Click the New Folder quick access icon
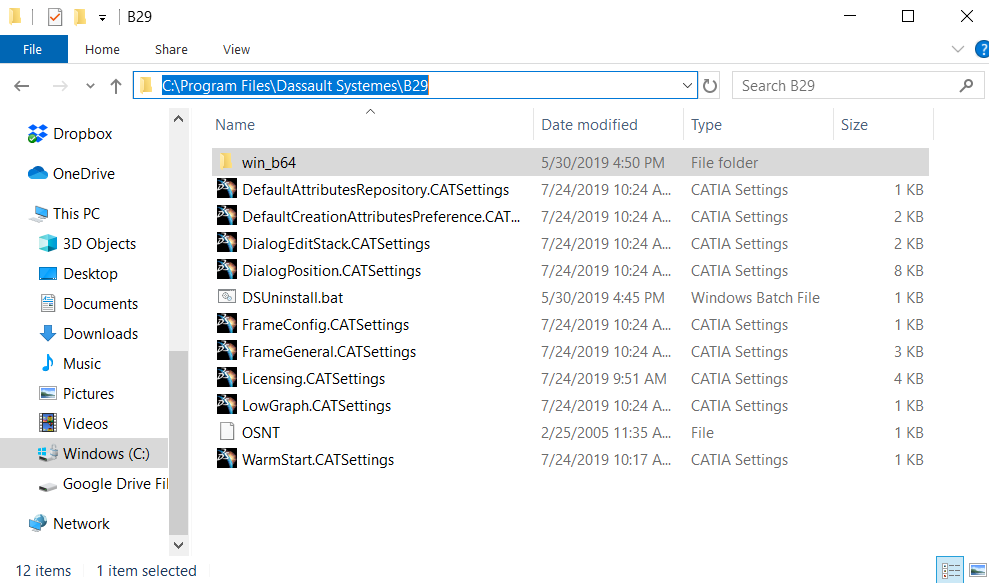The height and width of the screenshot is (583, 989). [x=79, y=16]
